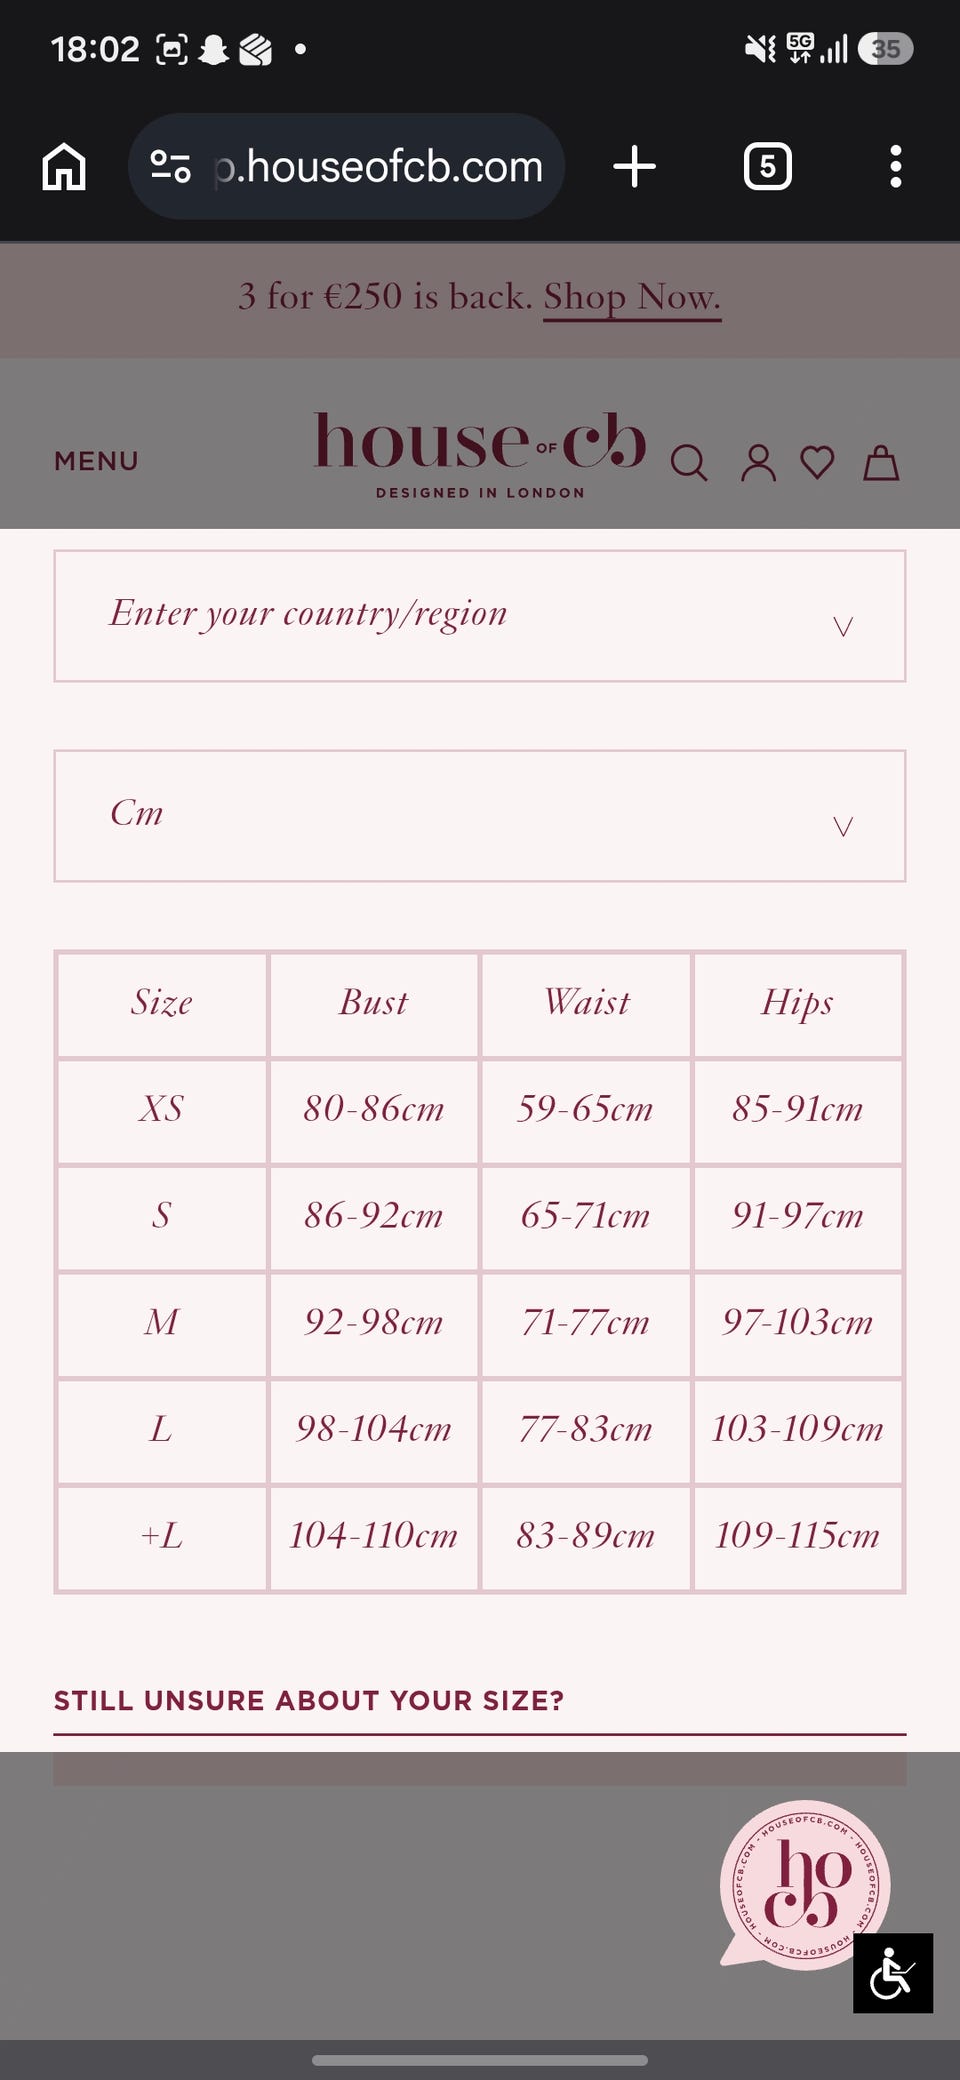Image resolution: width=960 pixels, height=2080 pixels.
Task: Expand the Enter your country/region dropdown
Action: [480, 616]
